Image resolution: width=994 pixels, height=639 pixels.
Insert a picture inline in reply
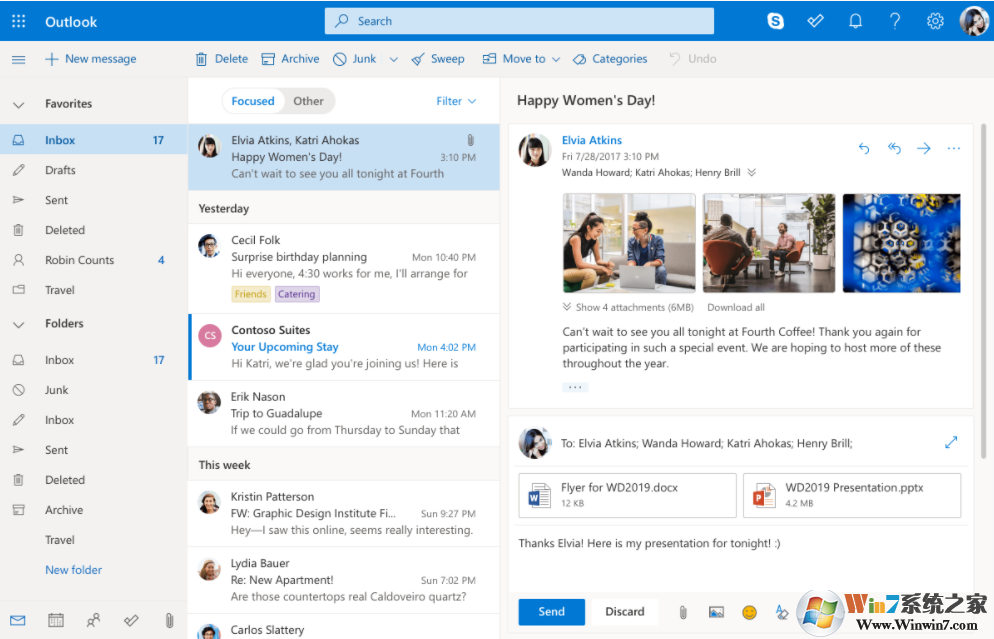click(716, 612)
